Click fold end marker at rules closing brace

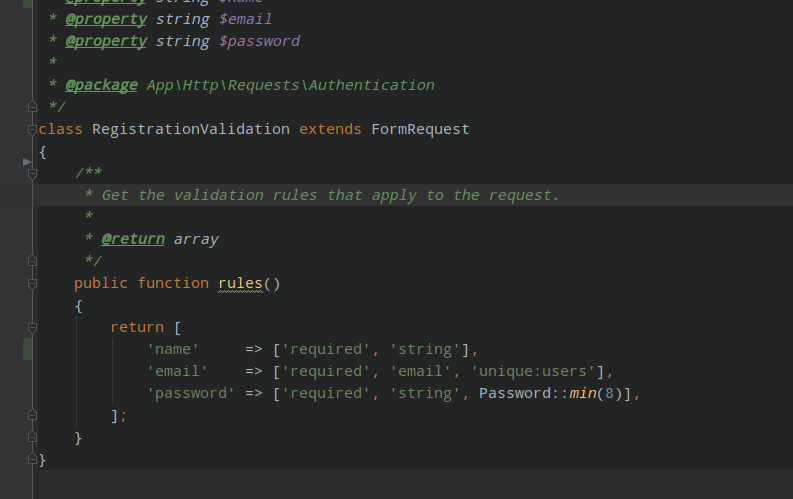pyautogui.click(x=32, y=437)
